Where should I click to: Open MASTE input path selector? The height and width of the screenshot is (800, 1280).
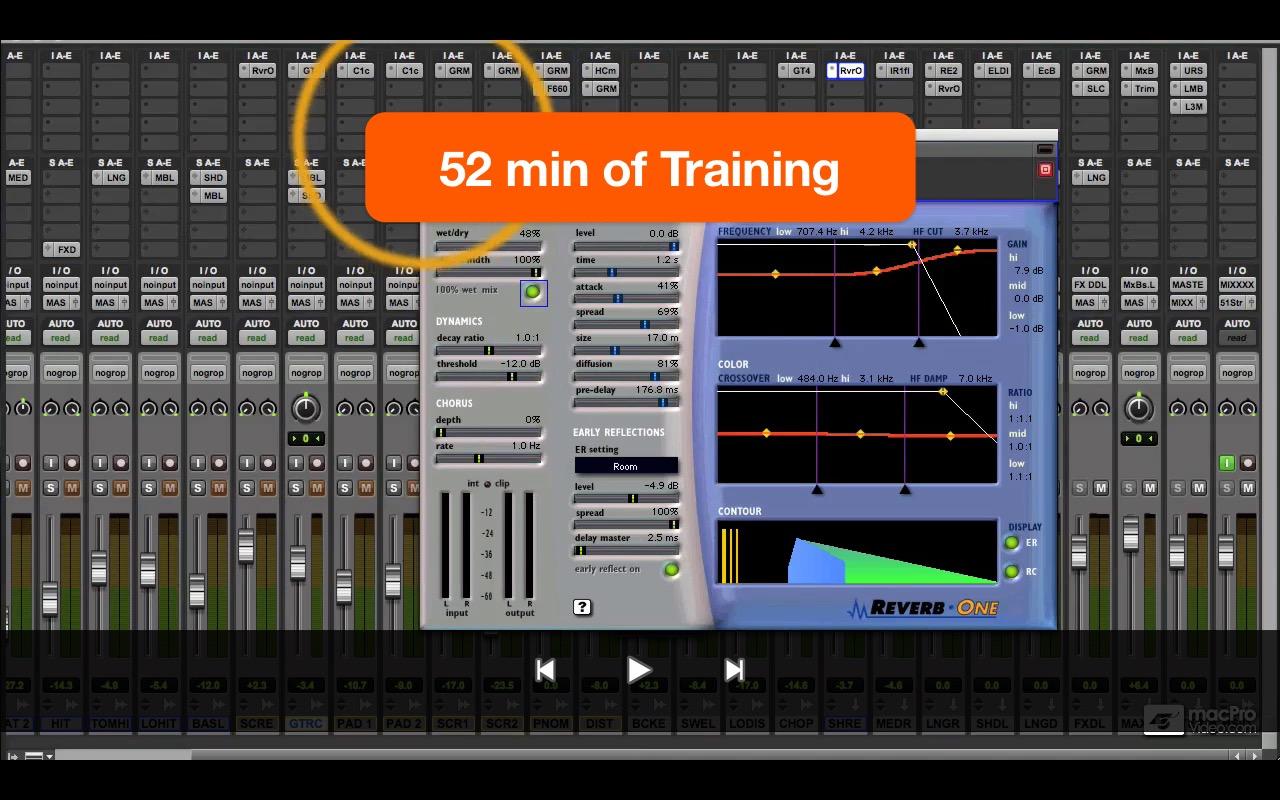[x=1188, y=285]
